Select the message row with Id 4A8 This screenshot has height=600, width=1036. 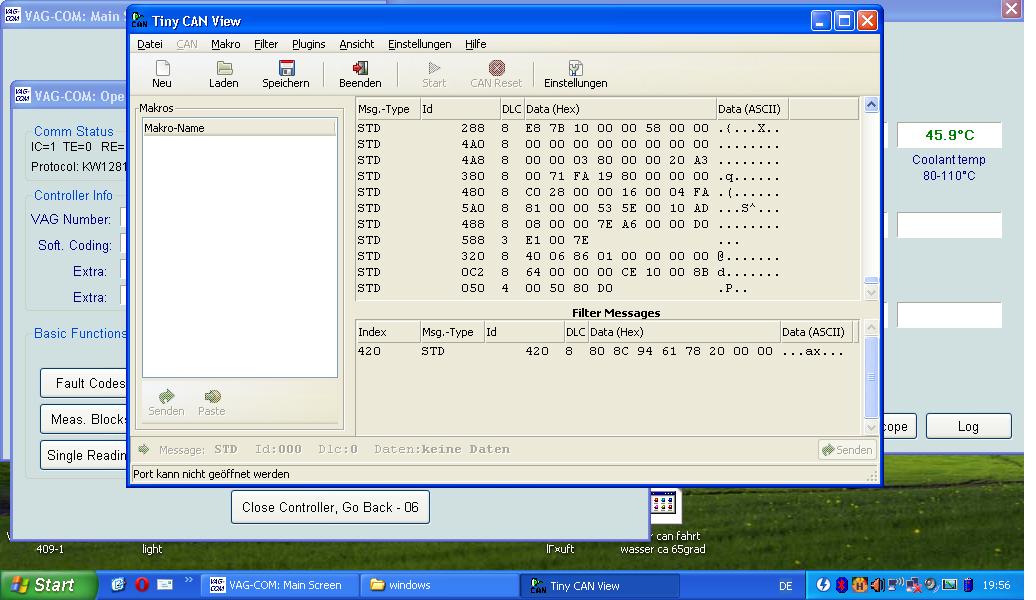click(x=607, y=160)
